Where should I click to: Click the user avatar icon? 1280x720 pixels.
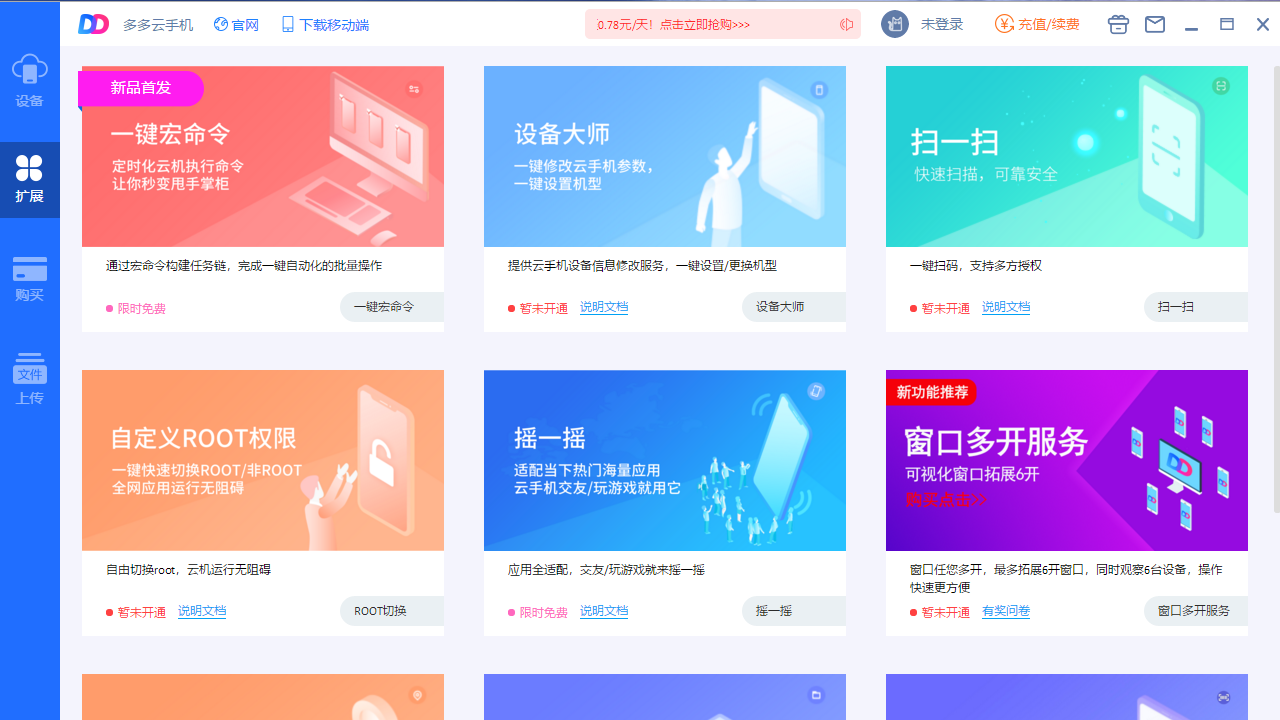point(895,24)
